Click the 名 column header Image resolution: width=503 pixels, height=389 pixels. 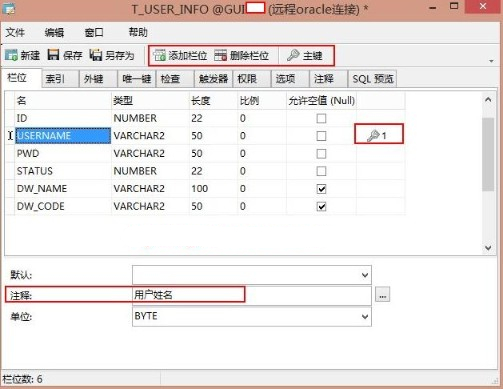[x=63, y=101]
